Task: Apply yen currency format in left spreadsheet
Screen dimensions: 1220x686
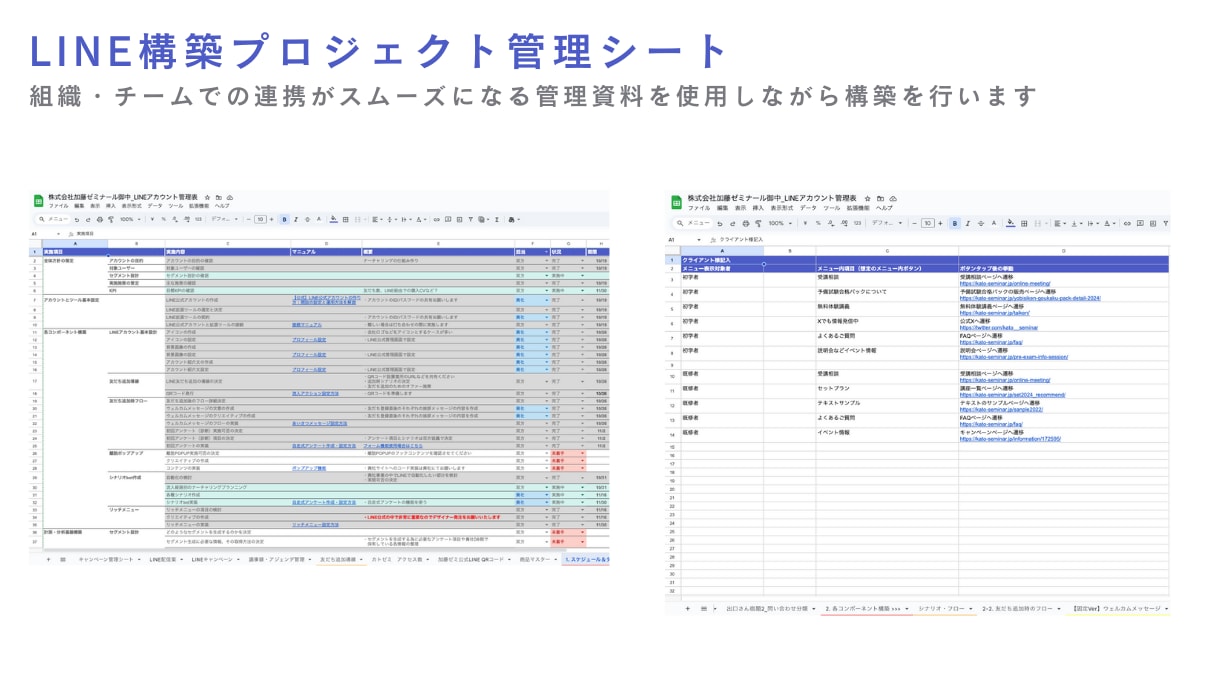Action: [x=153, y=219]
